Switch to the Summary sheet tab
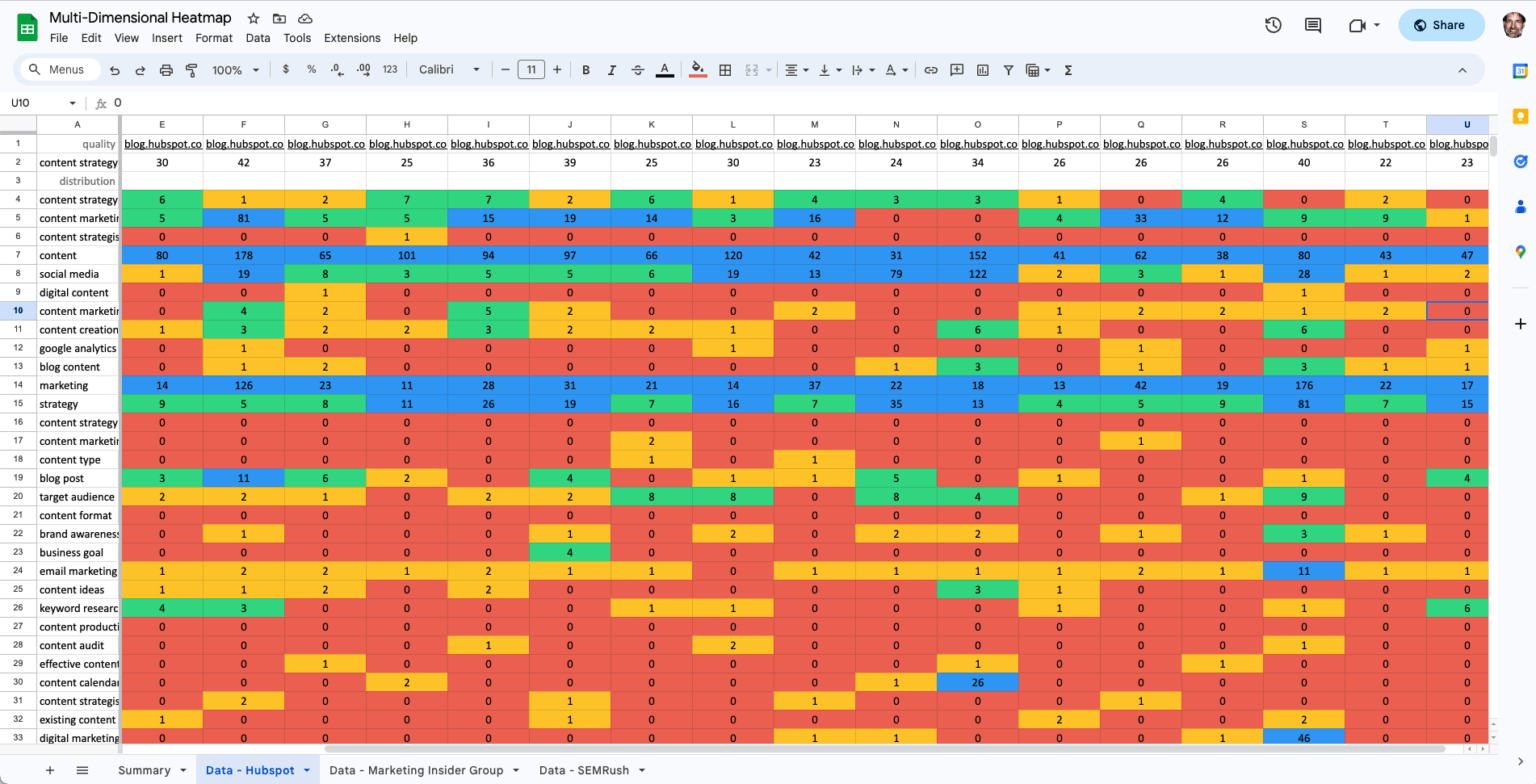Screen dimensions: 1536x784 pyautogui.click(x=146, y=770)
